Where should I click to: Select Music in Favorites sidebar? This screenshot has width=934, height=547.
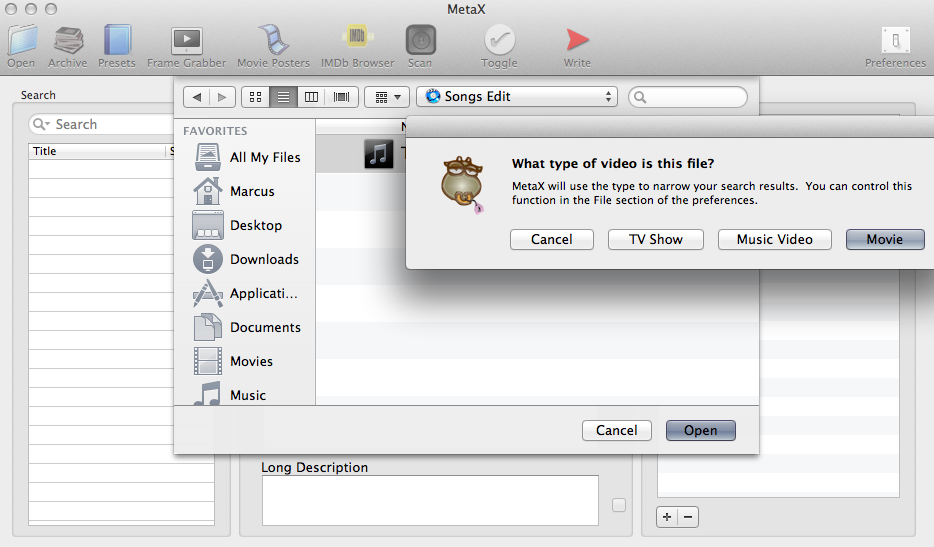[x=230, y=393]
